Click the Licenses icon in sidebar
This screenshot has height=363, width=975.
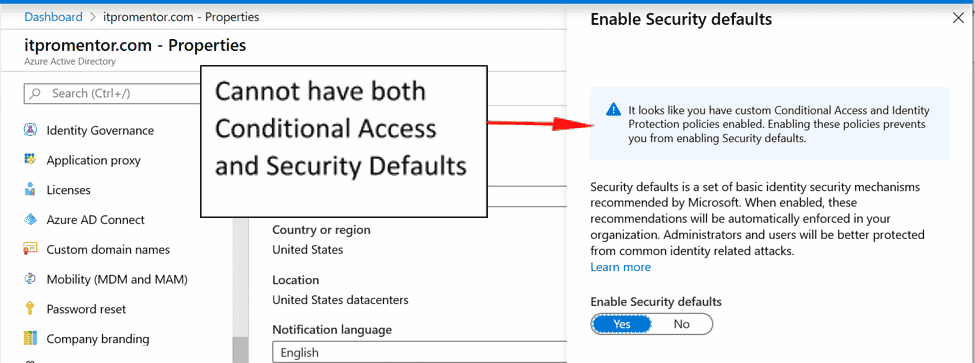(30, 190)
